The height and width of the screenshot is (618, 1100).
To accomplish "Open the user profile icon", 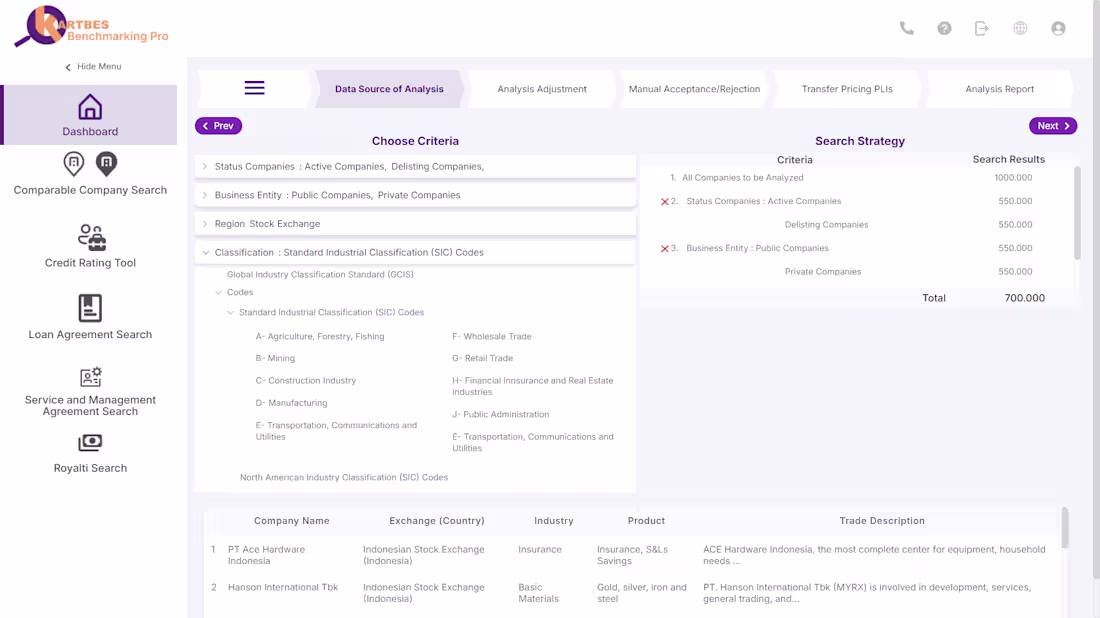I will pos(1058,28).
